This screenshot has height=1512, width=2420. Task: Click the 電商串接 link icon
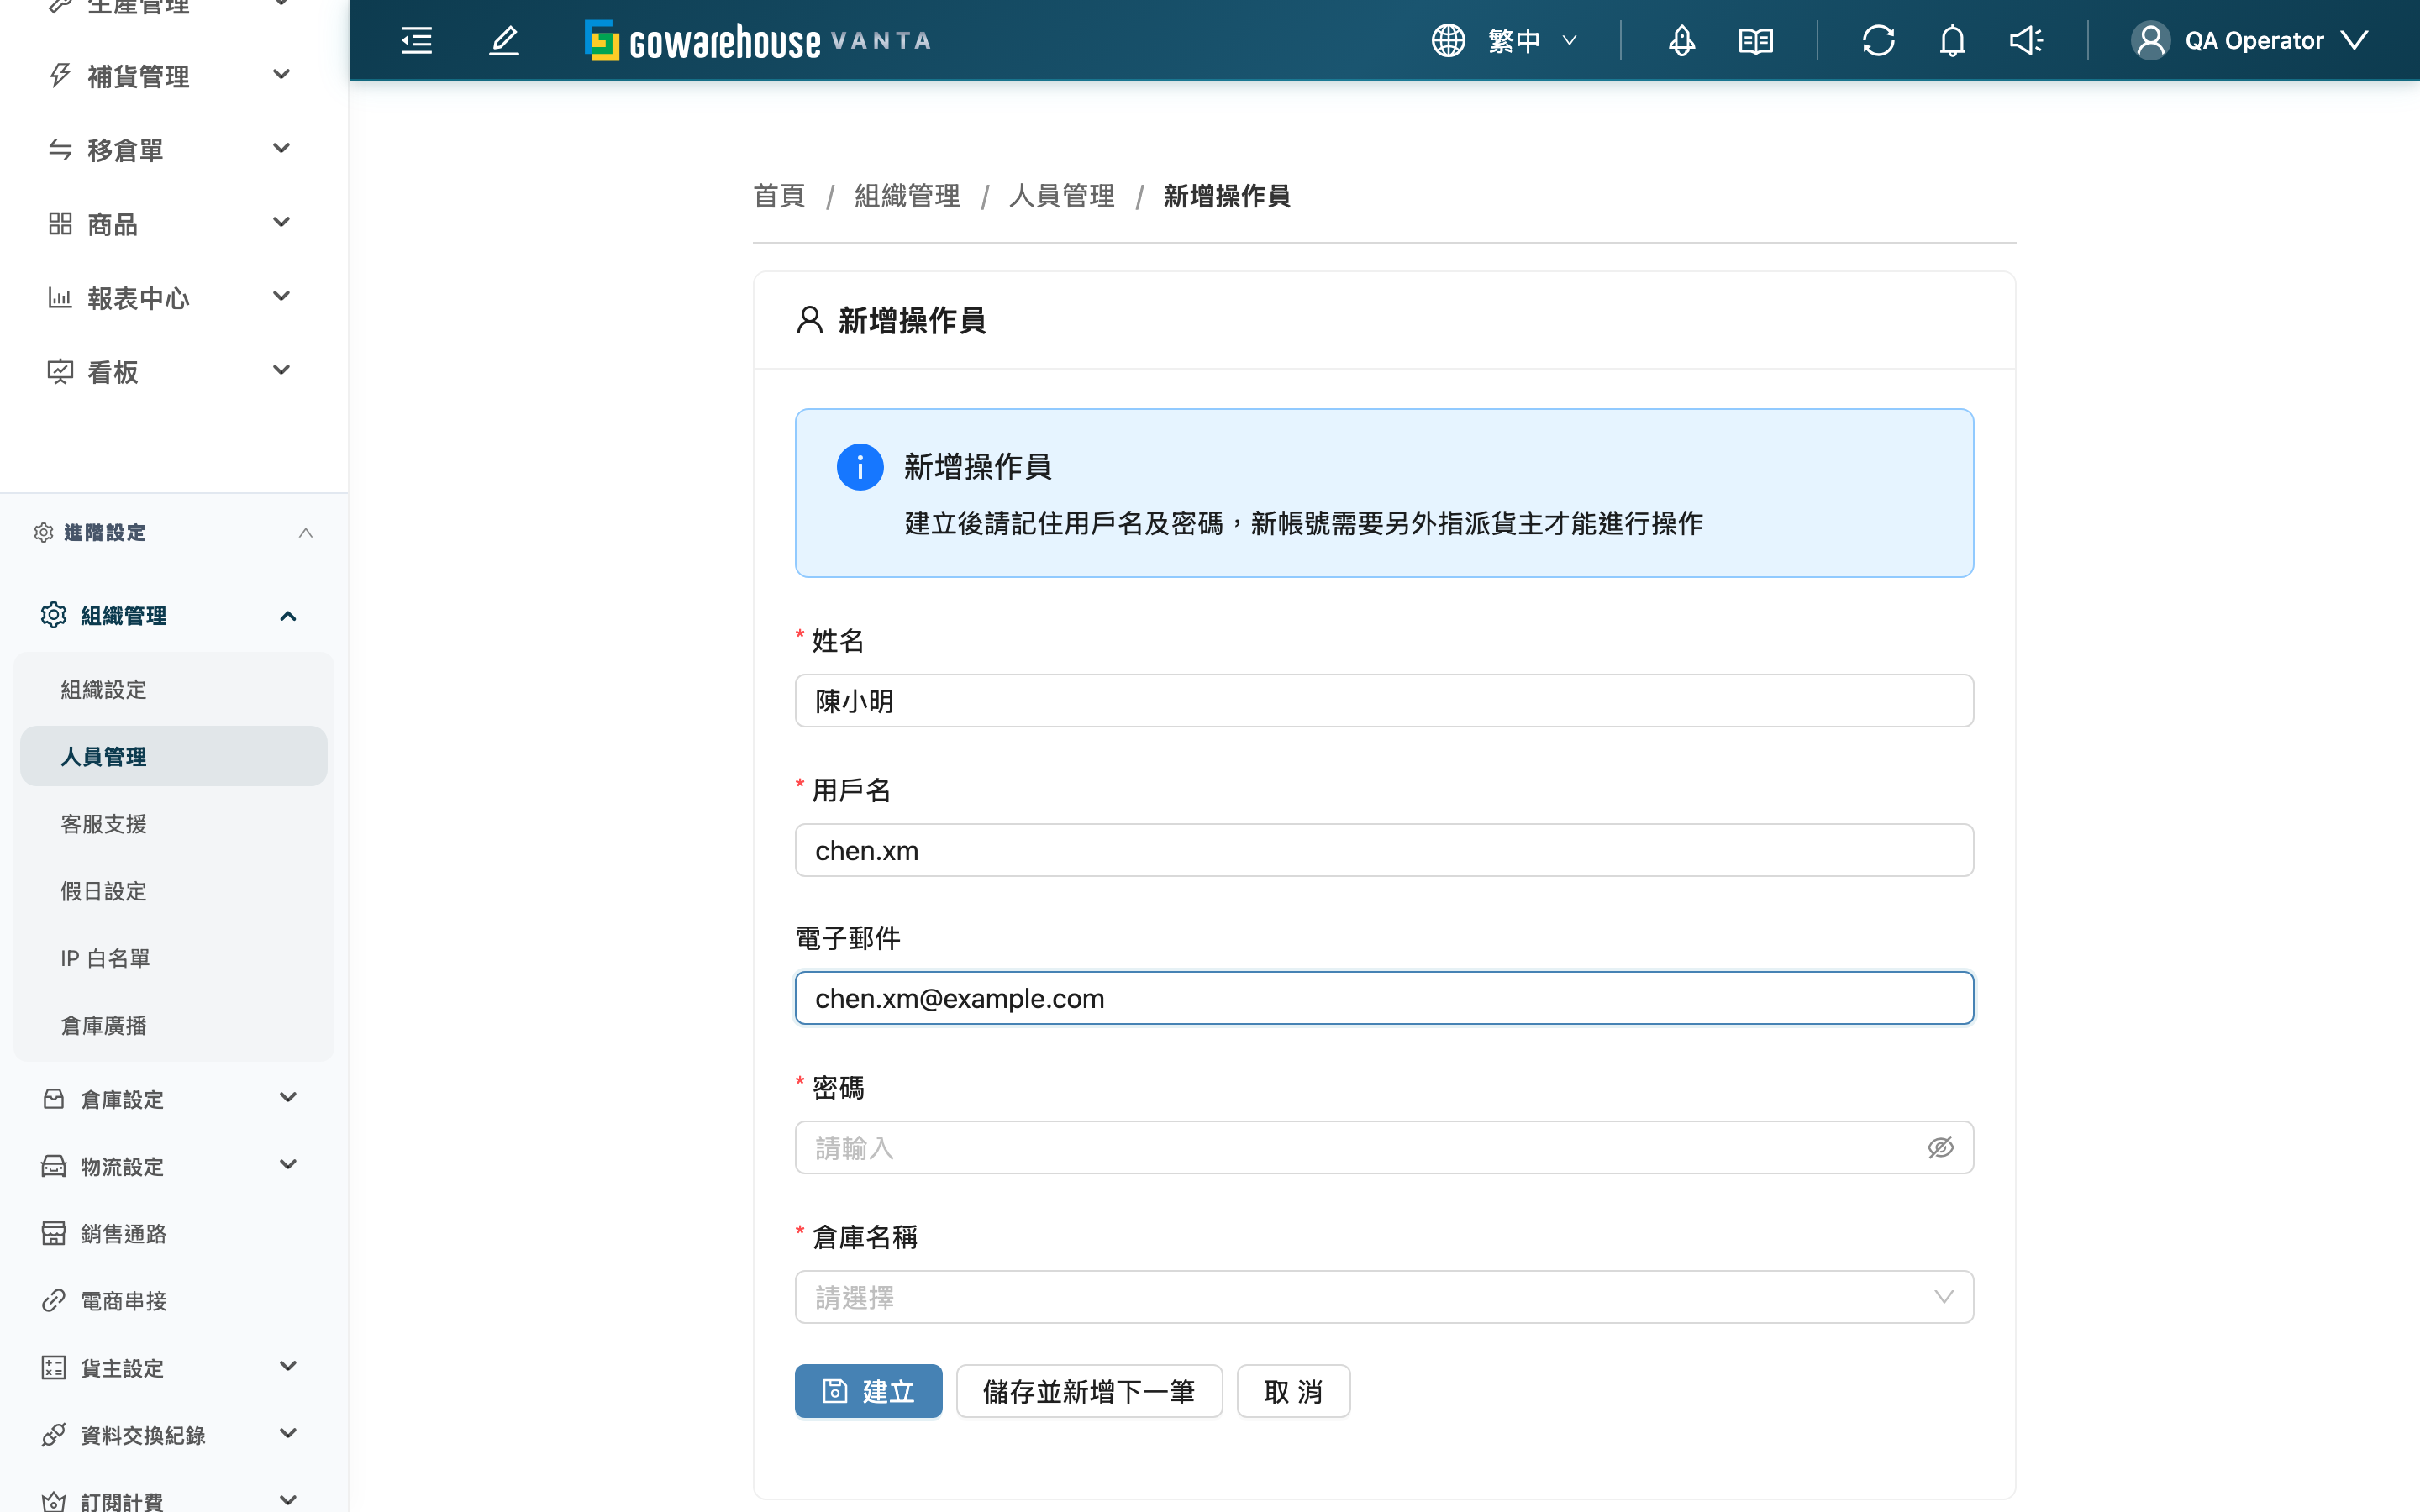point(54,1300)
